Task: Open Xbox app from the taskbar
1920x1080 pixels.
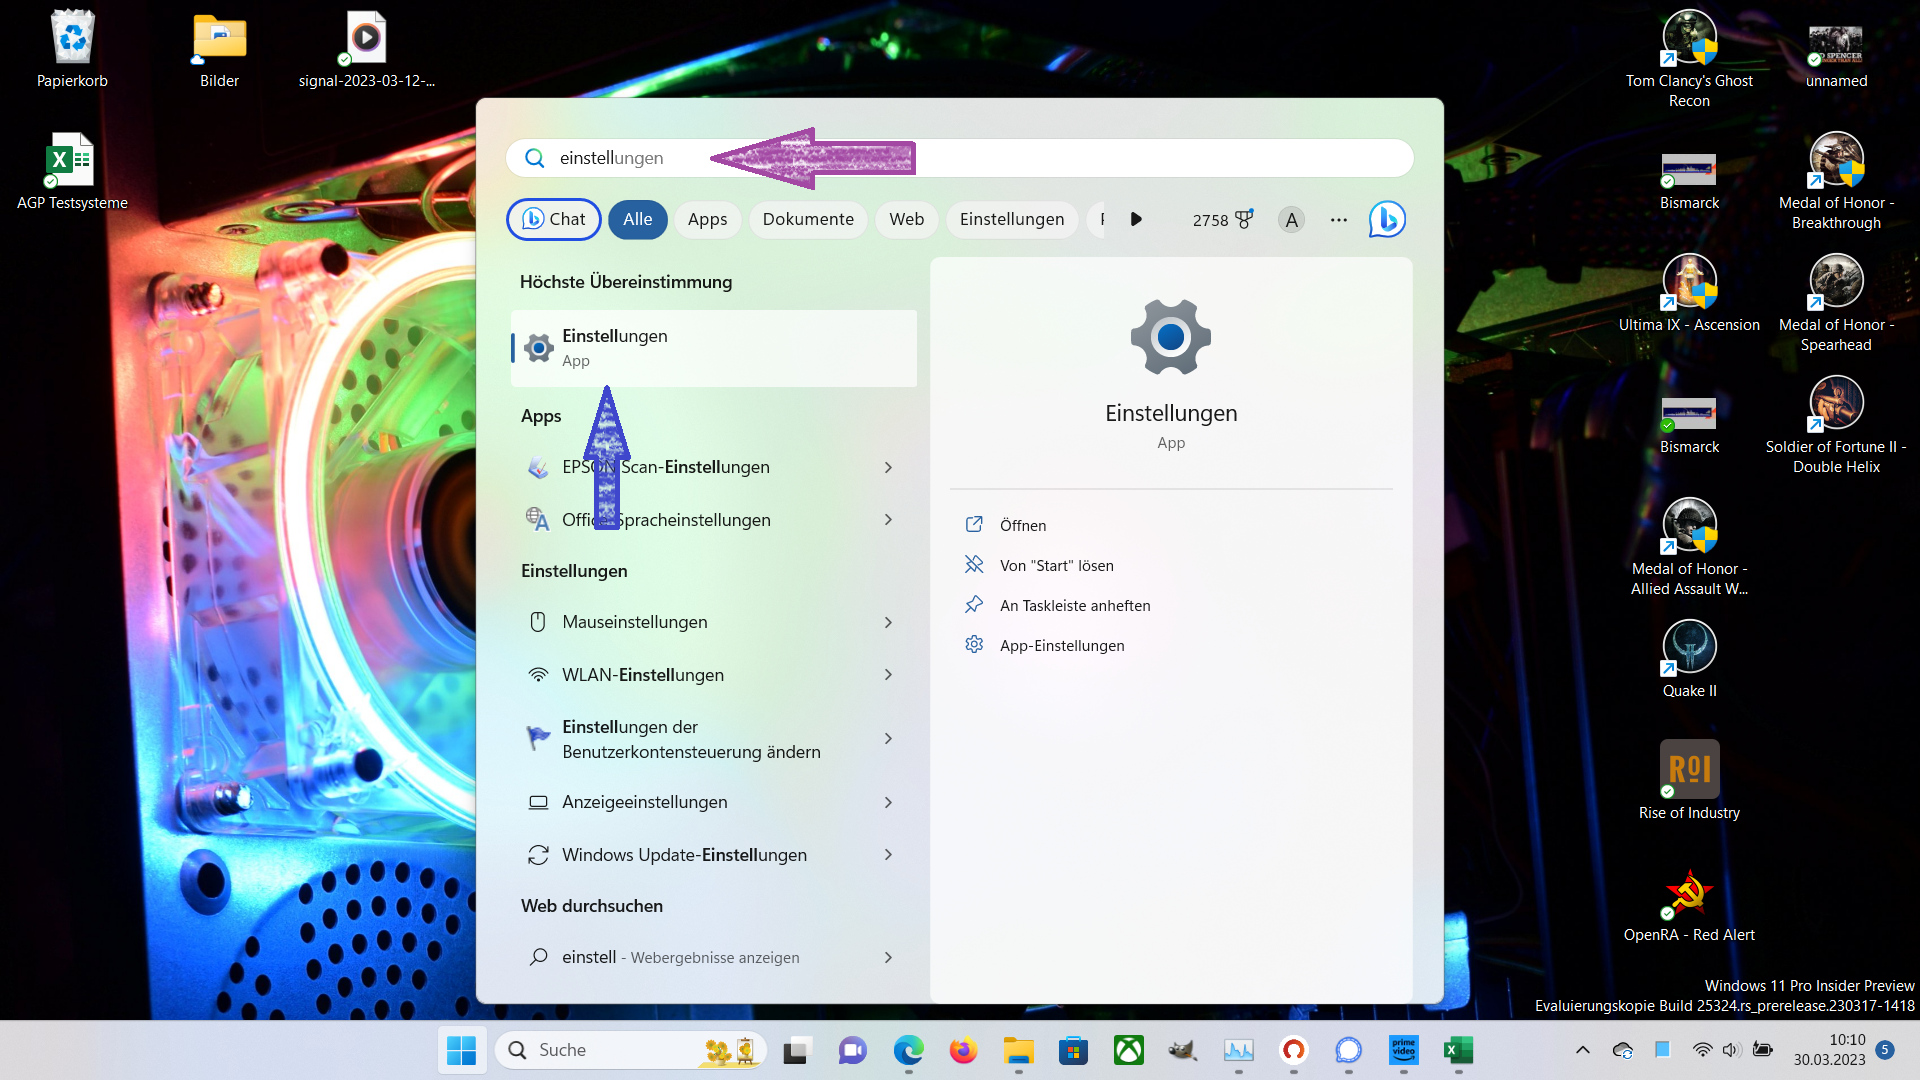Action: (x=1128, y=1050)
